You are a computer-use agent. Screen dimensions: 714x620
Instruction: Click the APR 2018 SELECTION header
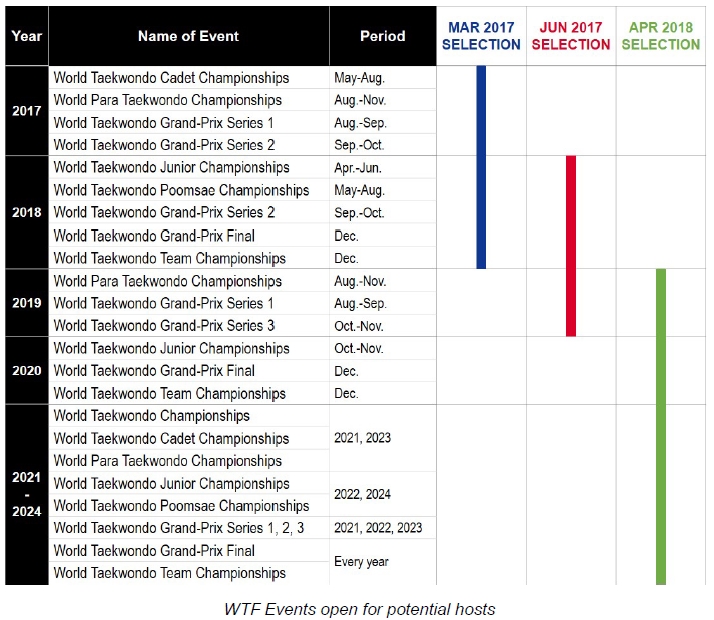(661, 35)
